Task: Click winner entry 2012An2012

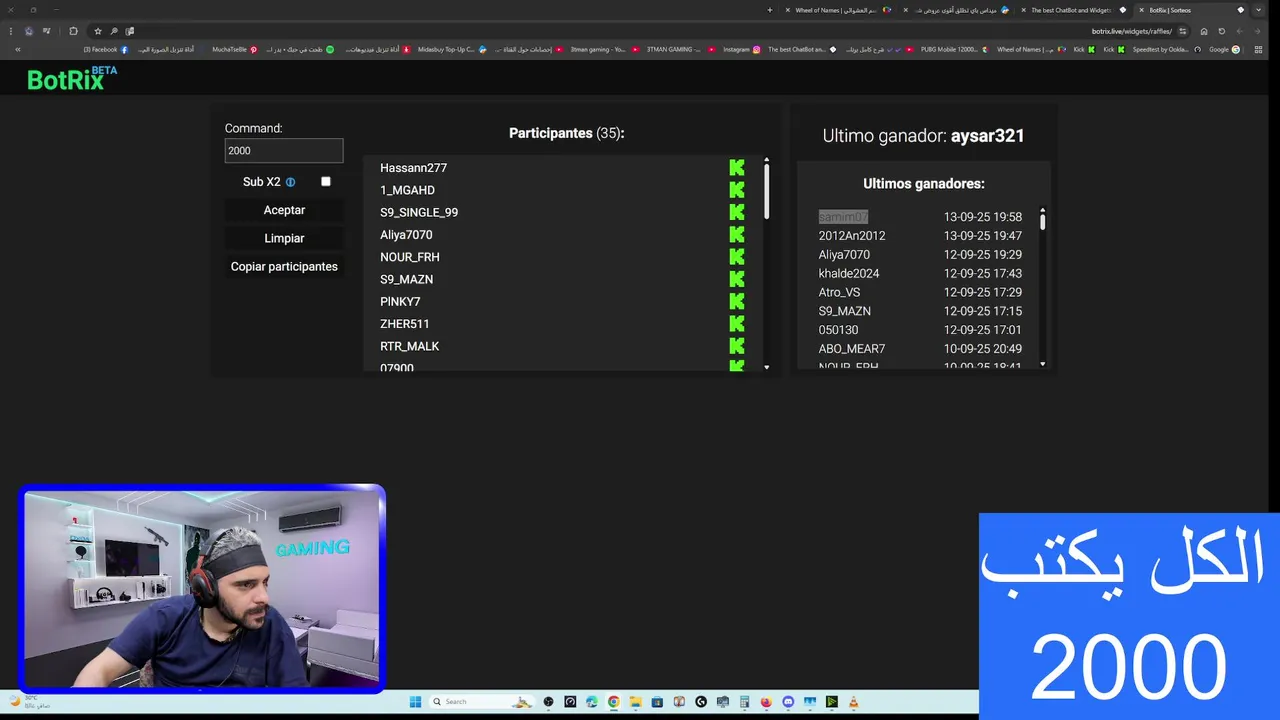Action: pos(852,236)
